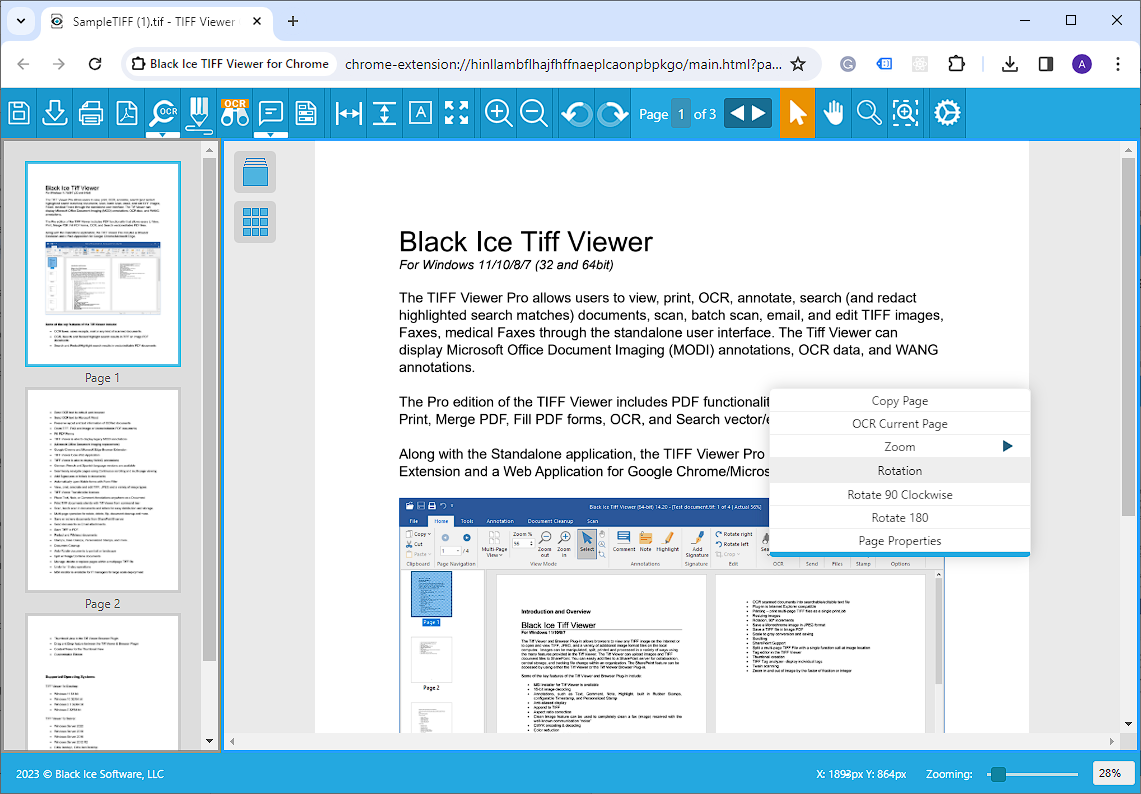Open OCR search with the binoculars icon
This screenshot has width=1141, height=794.
234,113
